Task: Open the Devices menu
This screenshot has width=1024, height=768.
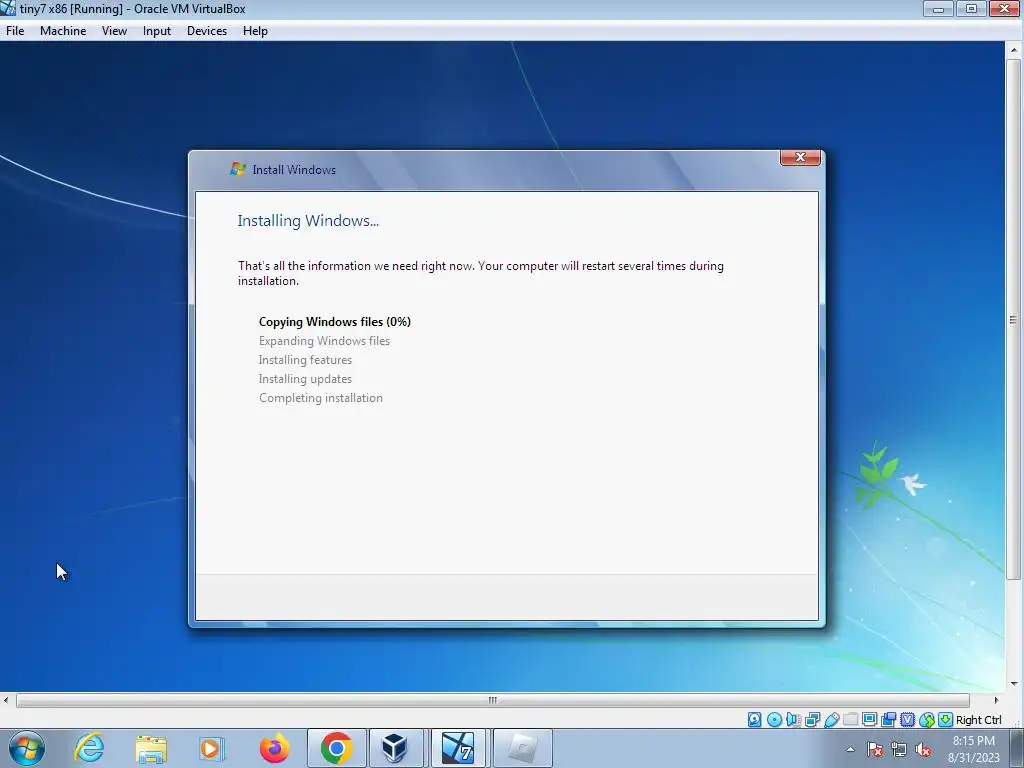Action: 206,31
